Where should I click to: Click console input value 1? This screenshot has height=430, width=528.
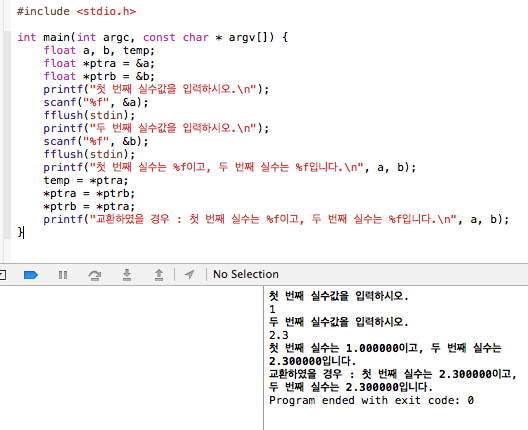pyautogui.click(x=272, y=309)
